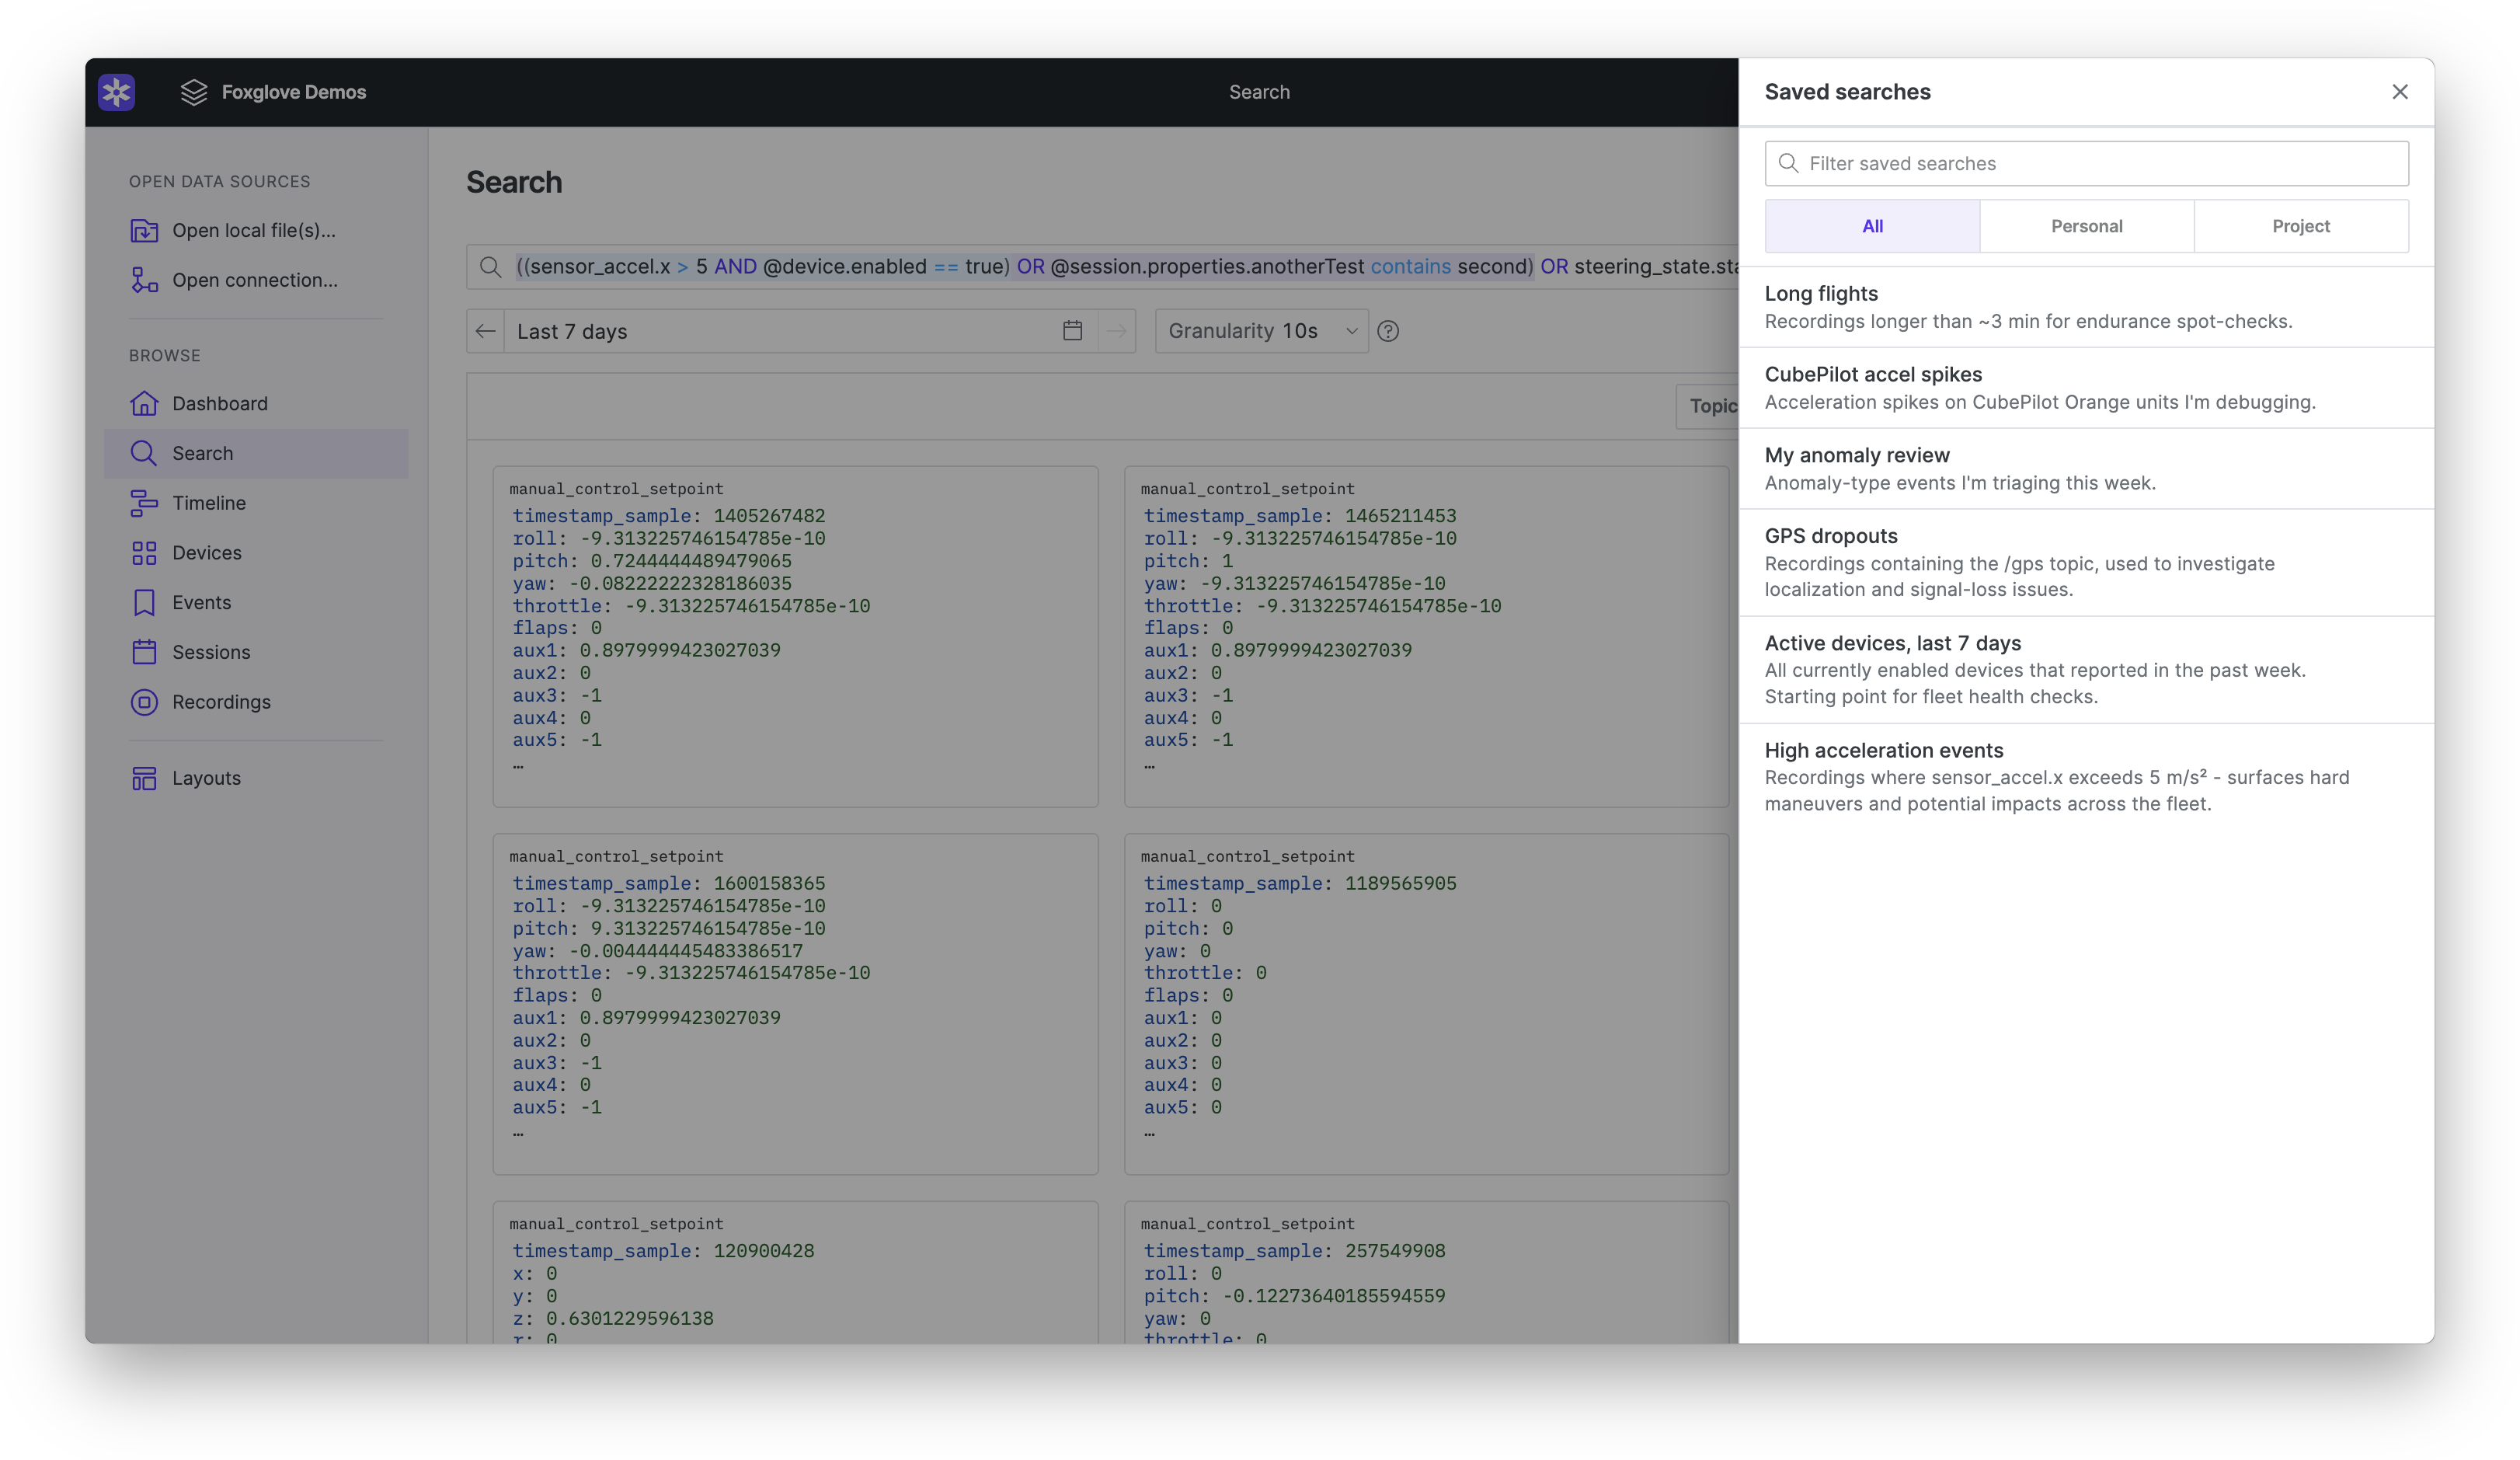Open the Recordings page
2520x1460 pixels.
tap(256, 702)
